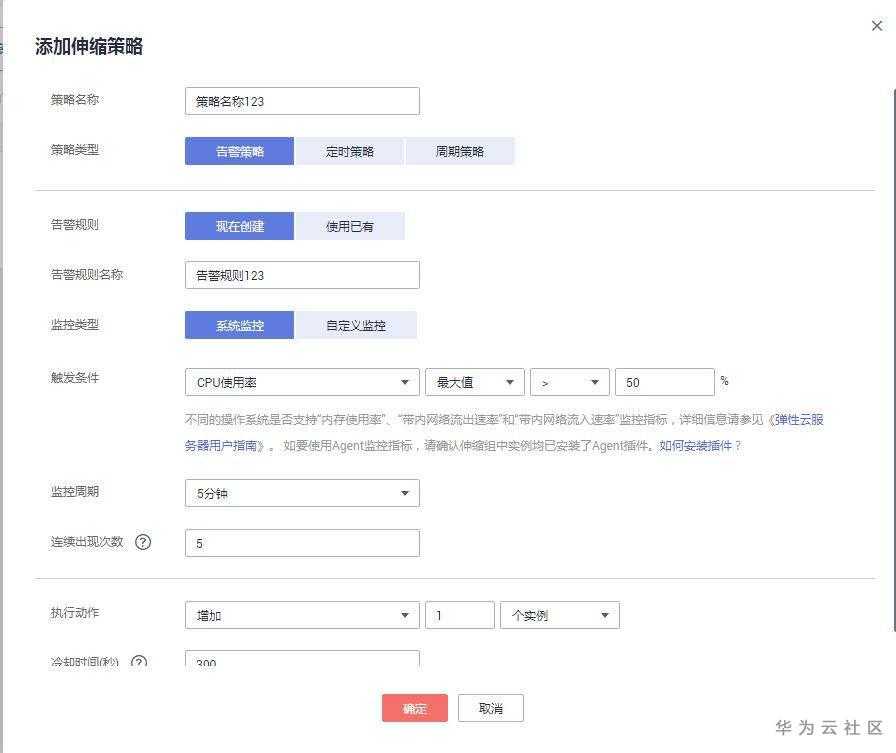Open the 个实例 unit dropdown
Screen dimensions: 896x753
pos(559,615)
